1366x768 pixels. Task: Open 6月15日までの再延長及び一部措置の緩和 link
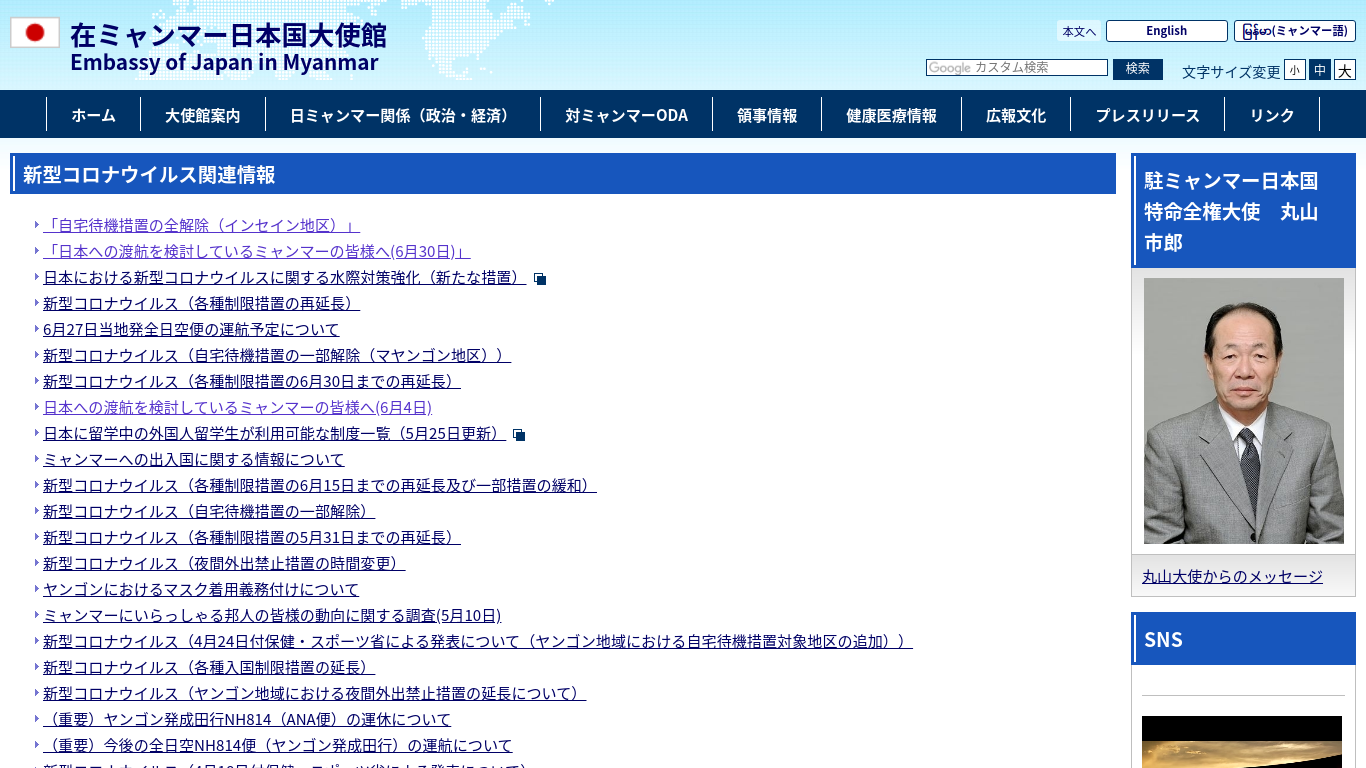320,485
